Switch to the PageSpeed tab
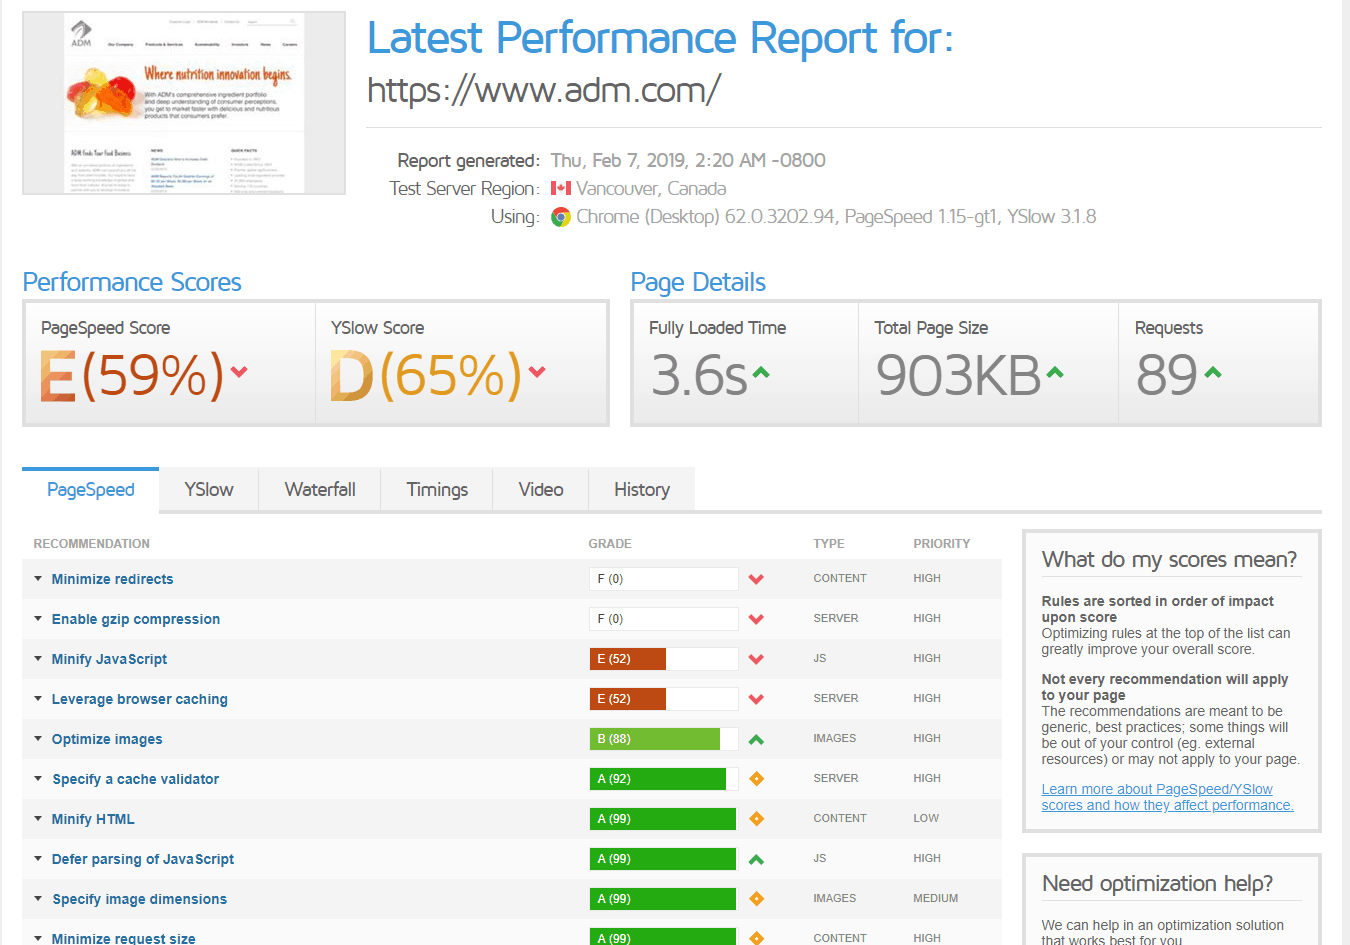The width and height of the screenshot is (1350, 945). pyautogui.click(x=90, y=489)
